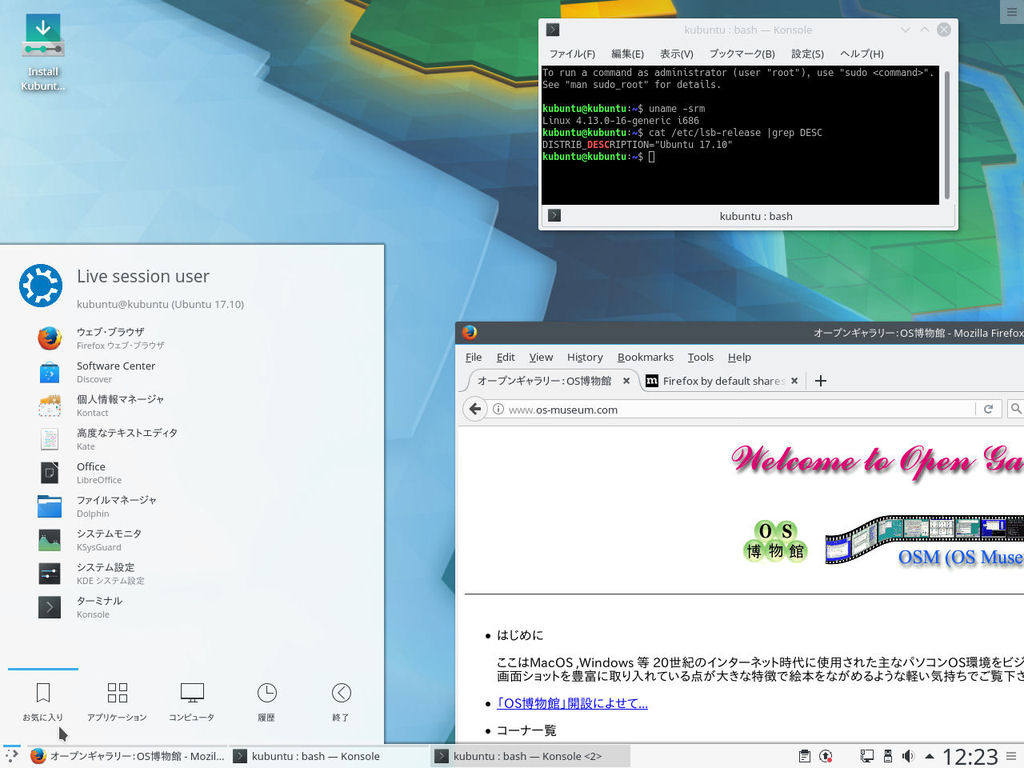
Task: Open Konsole's ファイル(F) menu
Action: pyautogui.click(x=572, y=54)
